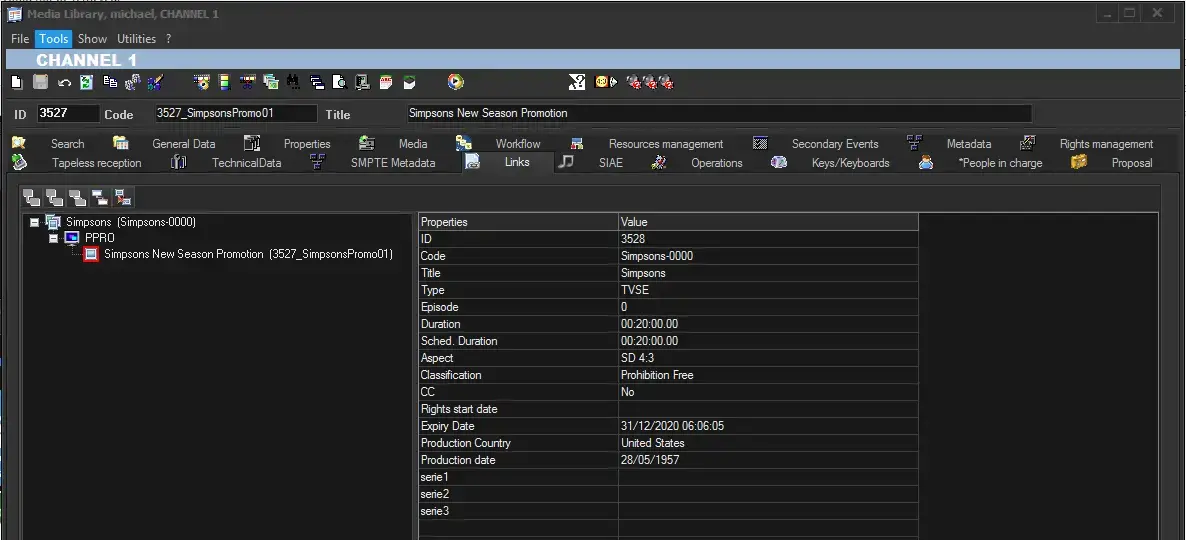Switch to the Secondary Events tab
Image resolution: width=1186 pixels, height=540 pixels.
(834, 144)
